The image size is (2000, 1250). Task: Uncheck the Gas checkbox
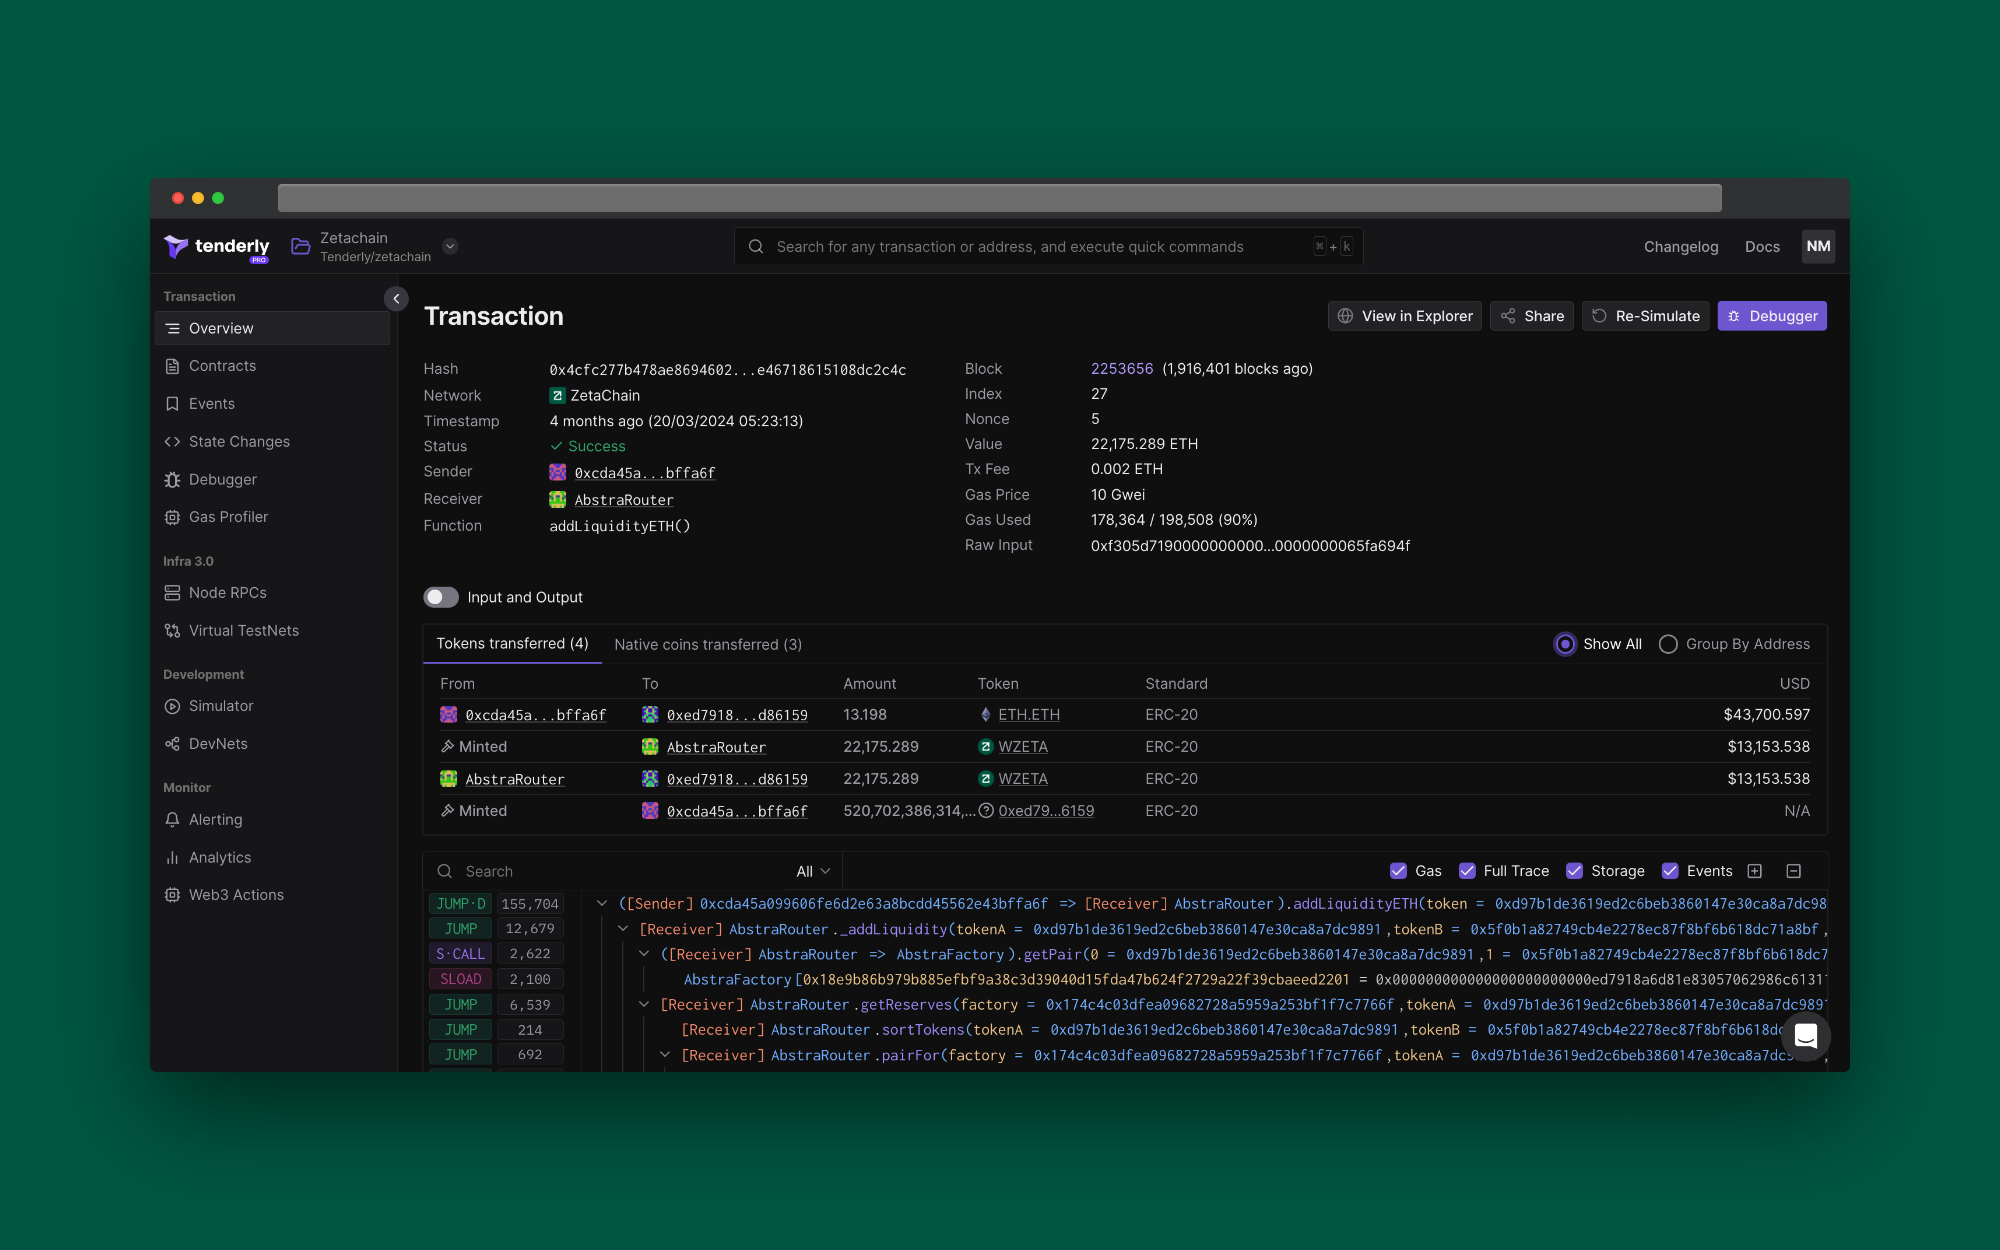[x=1398, y=871]
